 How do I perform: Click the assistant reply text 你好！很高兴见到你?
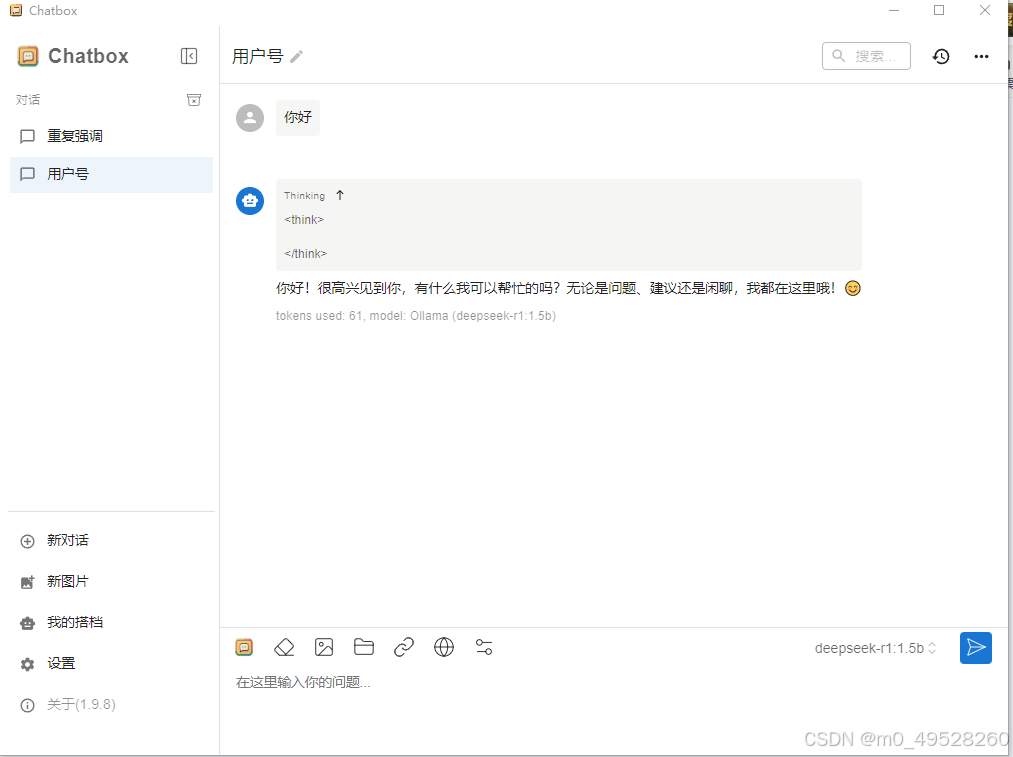coord(569,288)
